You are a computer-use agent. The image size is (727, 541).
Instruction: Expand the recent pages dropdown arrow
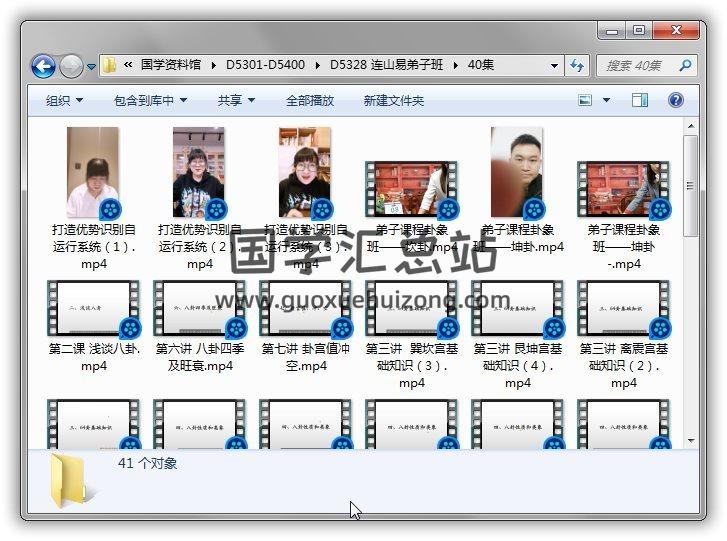click(92, 67)
